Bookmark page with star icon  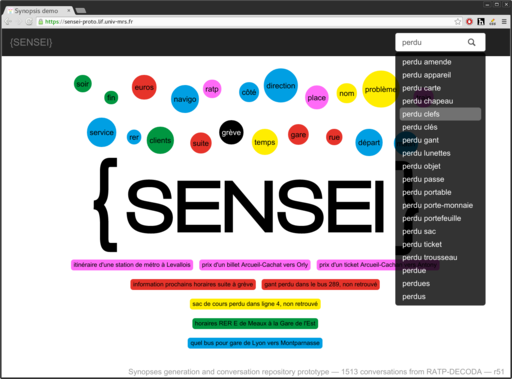coord(458,22)
